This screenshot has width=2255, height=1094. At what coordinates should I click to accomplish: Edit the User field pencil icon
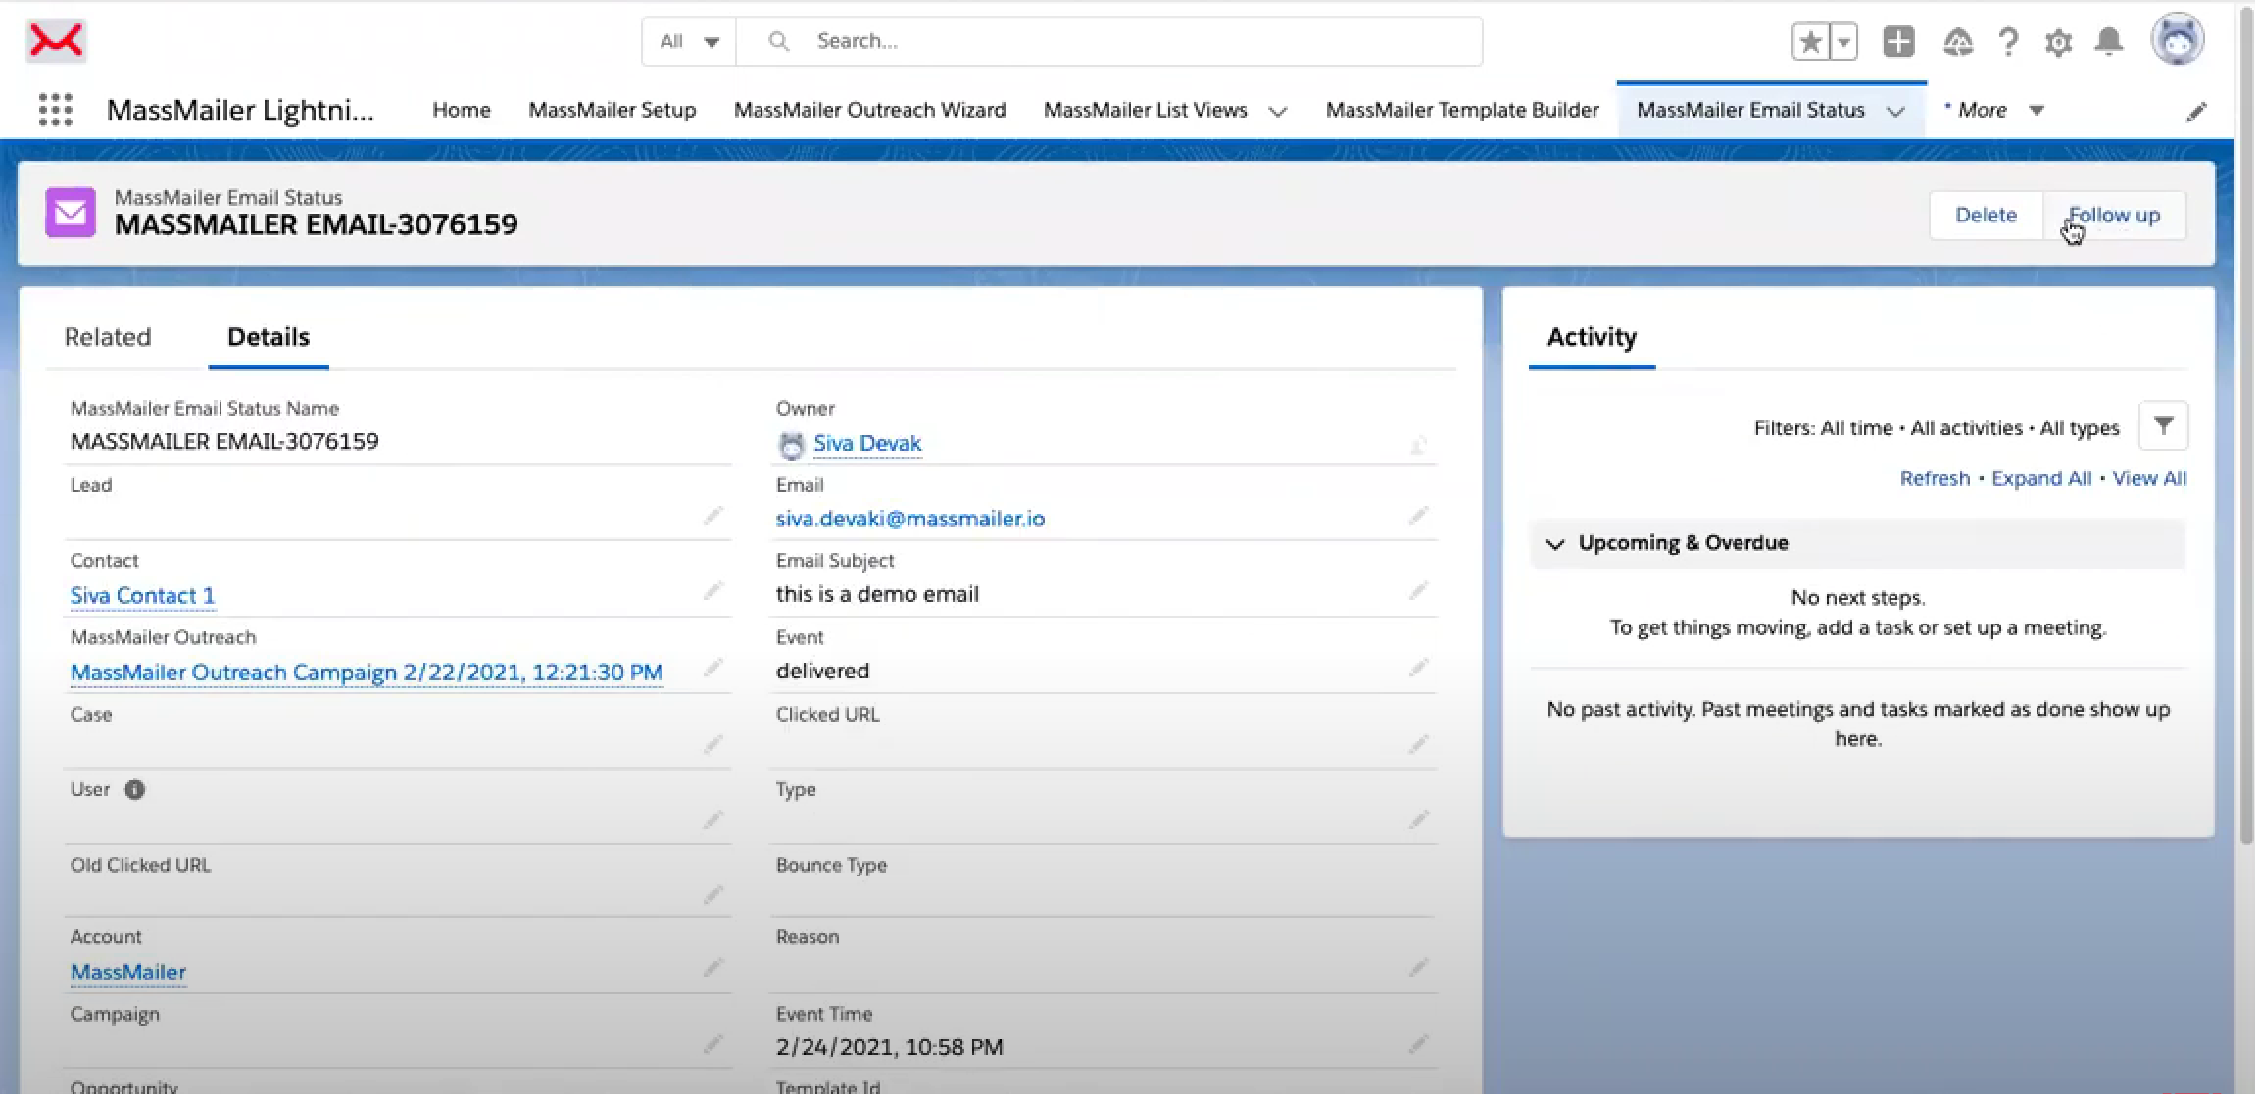713,820
